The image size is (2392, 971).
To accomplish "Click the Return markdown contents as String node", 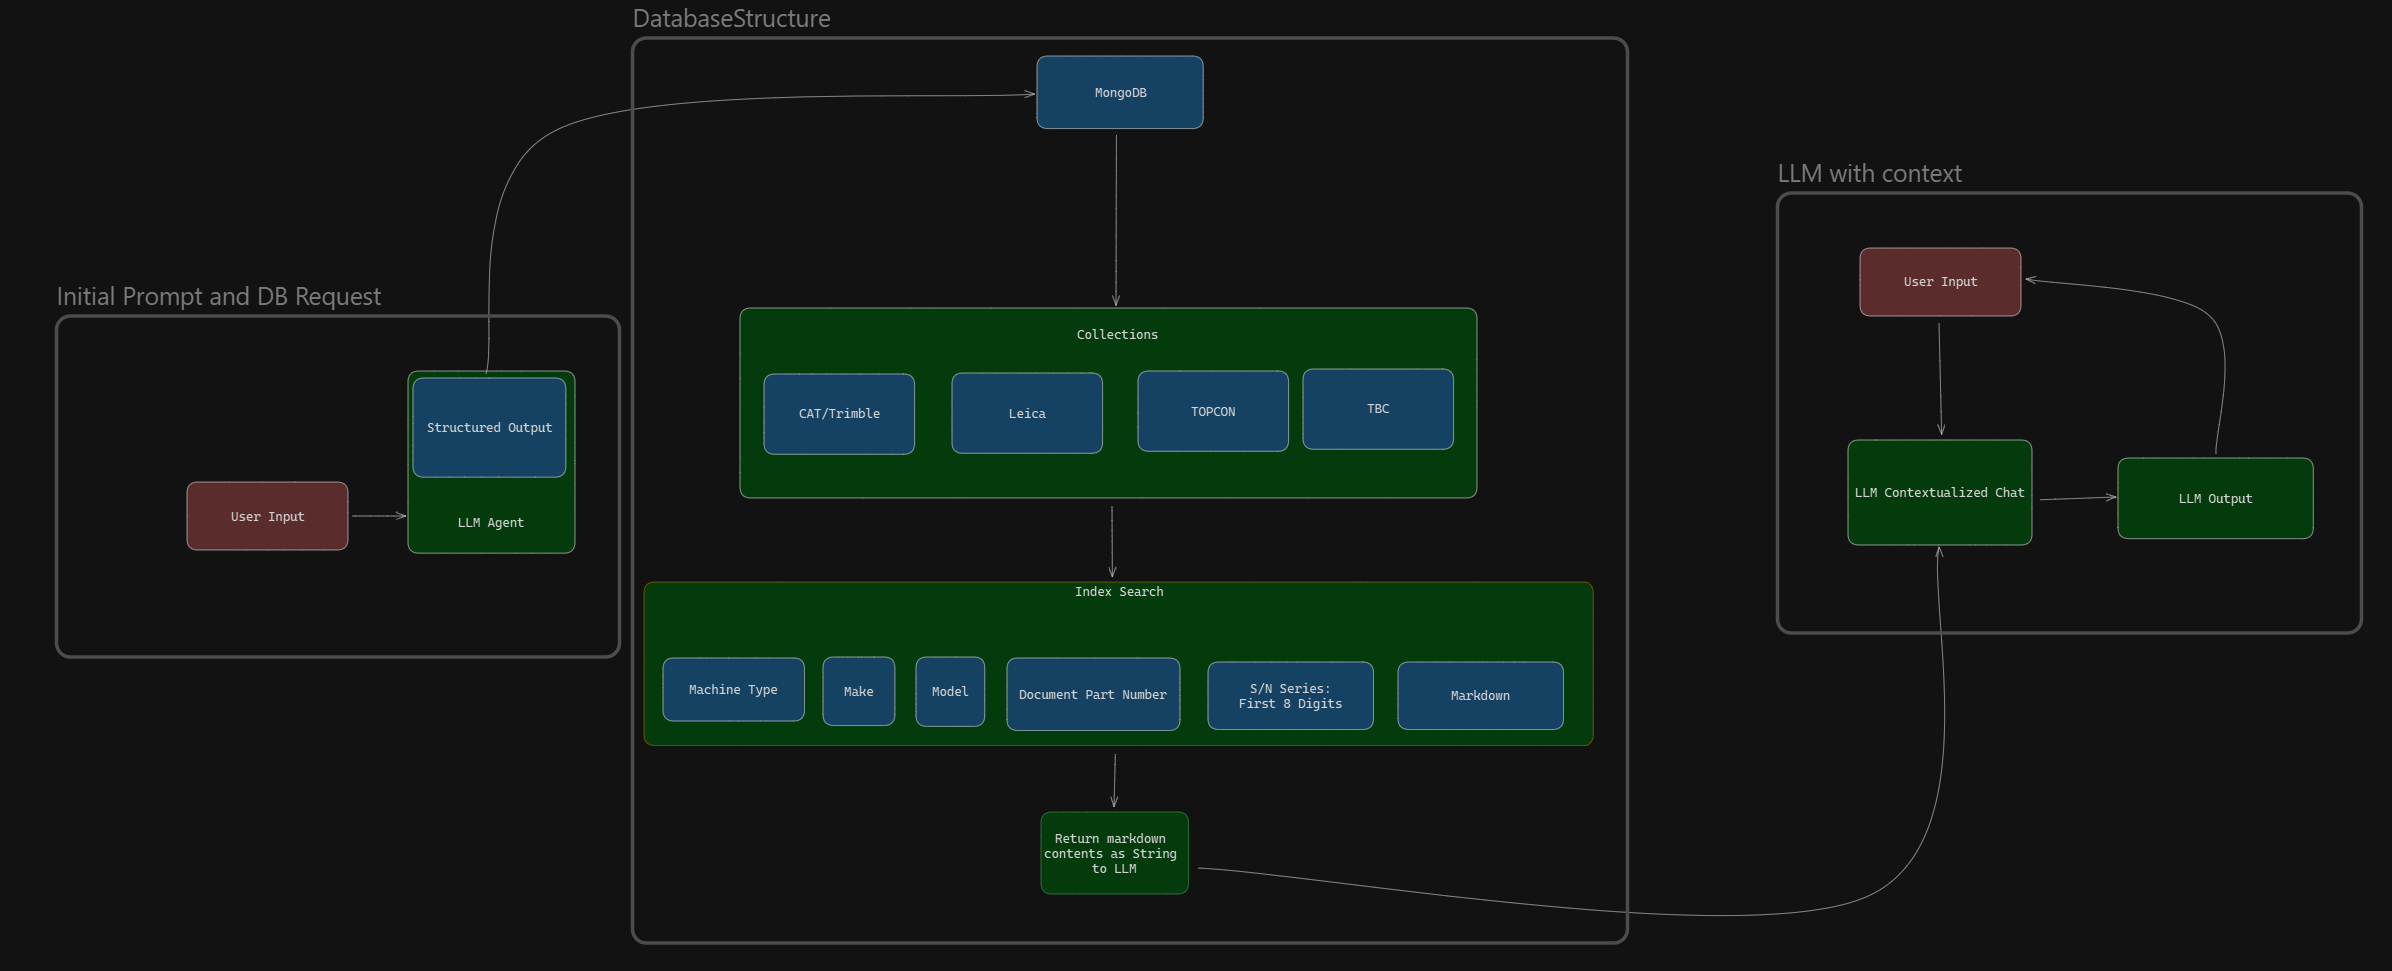I will [1113, 853].
